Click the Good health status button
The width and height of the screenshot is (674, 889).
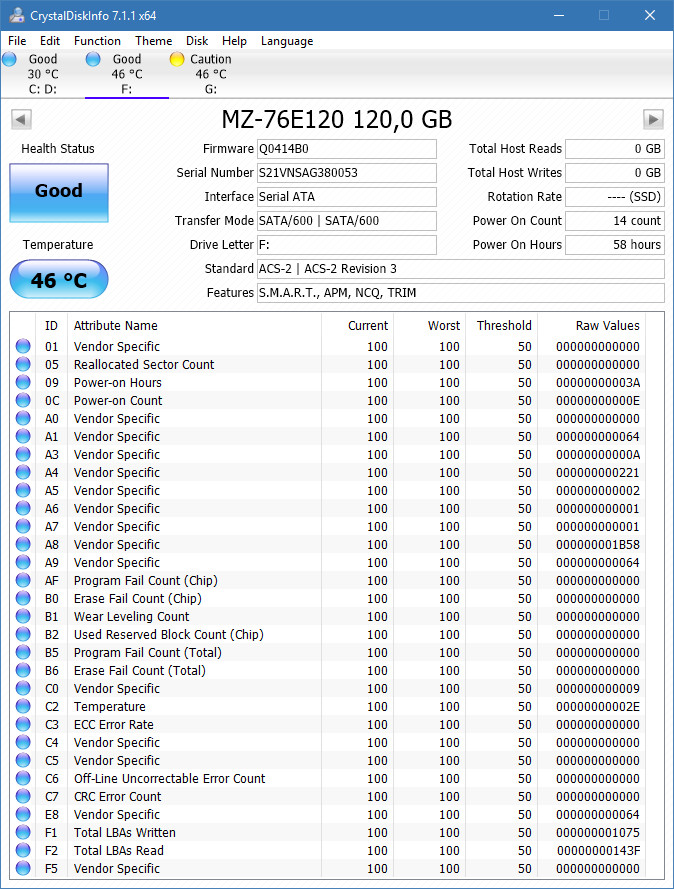[x=59, y=193]
